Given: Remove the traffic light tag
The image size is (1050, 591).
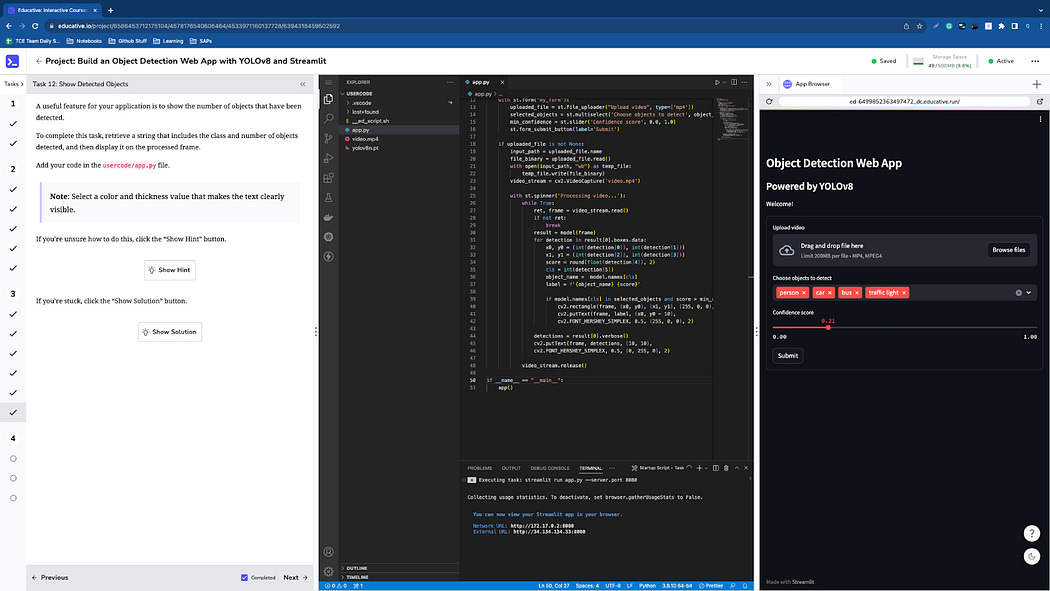Looking at the screenshot, I should click(x=904, y=292).
